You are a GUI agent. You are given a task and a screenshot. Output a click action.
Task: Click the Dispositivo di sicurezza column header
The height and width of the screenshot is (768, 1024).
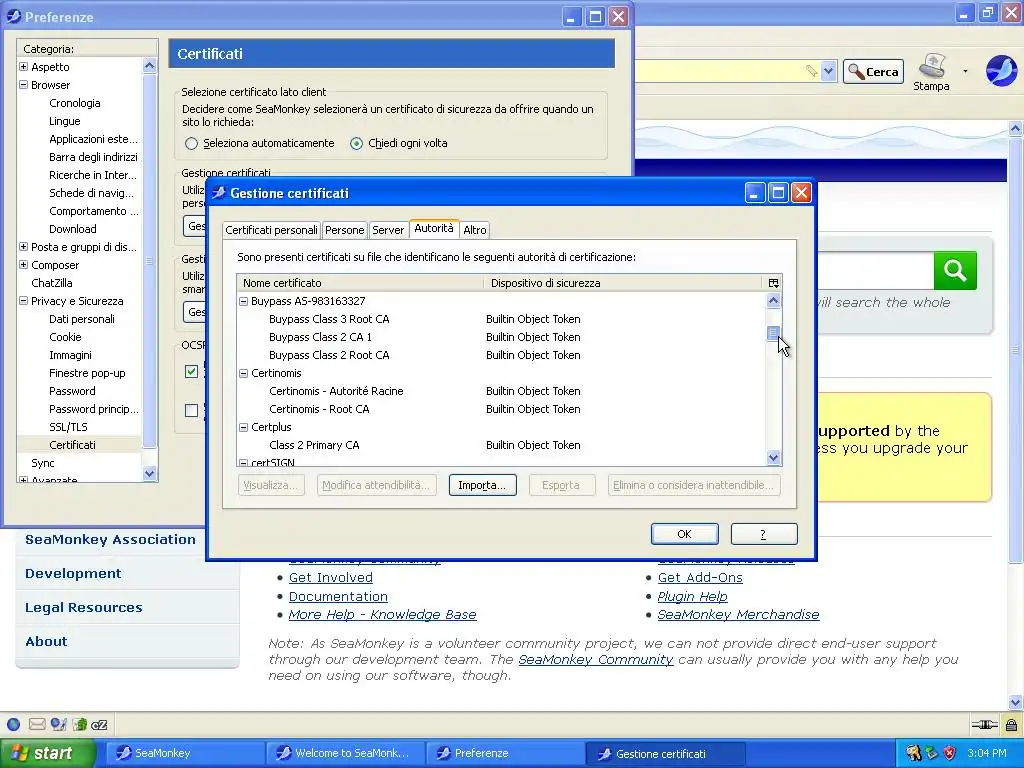pyautogui.click(x=625, y=283)
